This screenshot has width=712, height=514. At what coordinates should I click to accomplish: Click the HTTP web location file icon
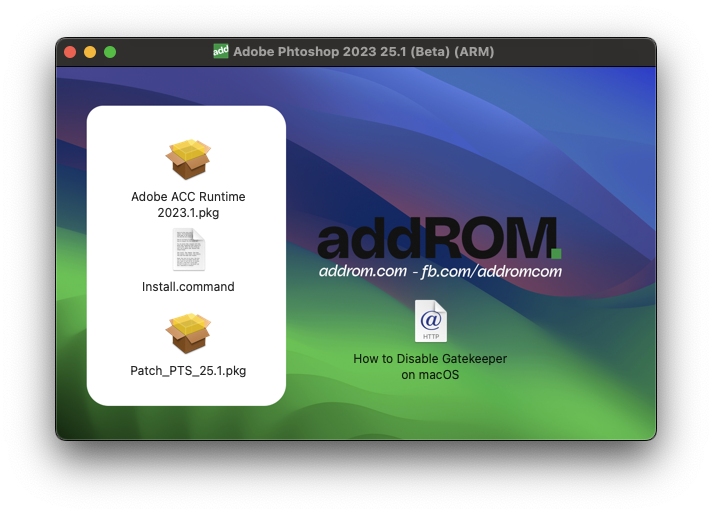(430, 321)
